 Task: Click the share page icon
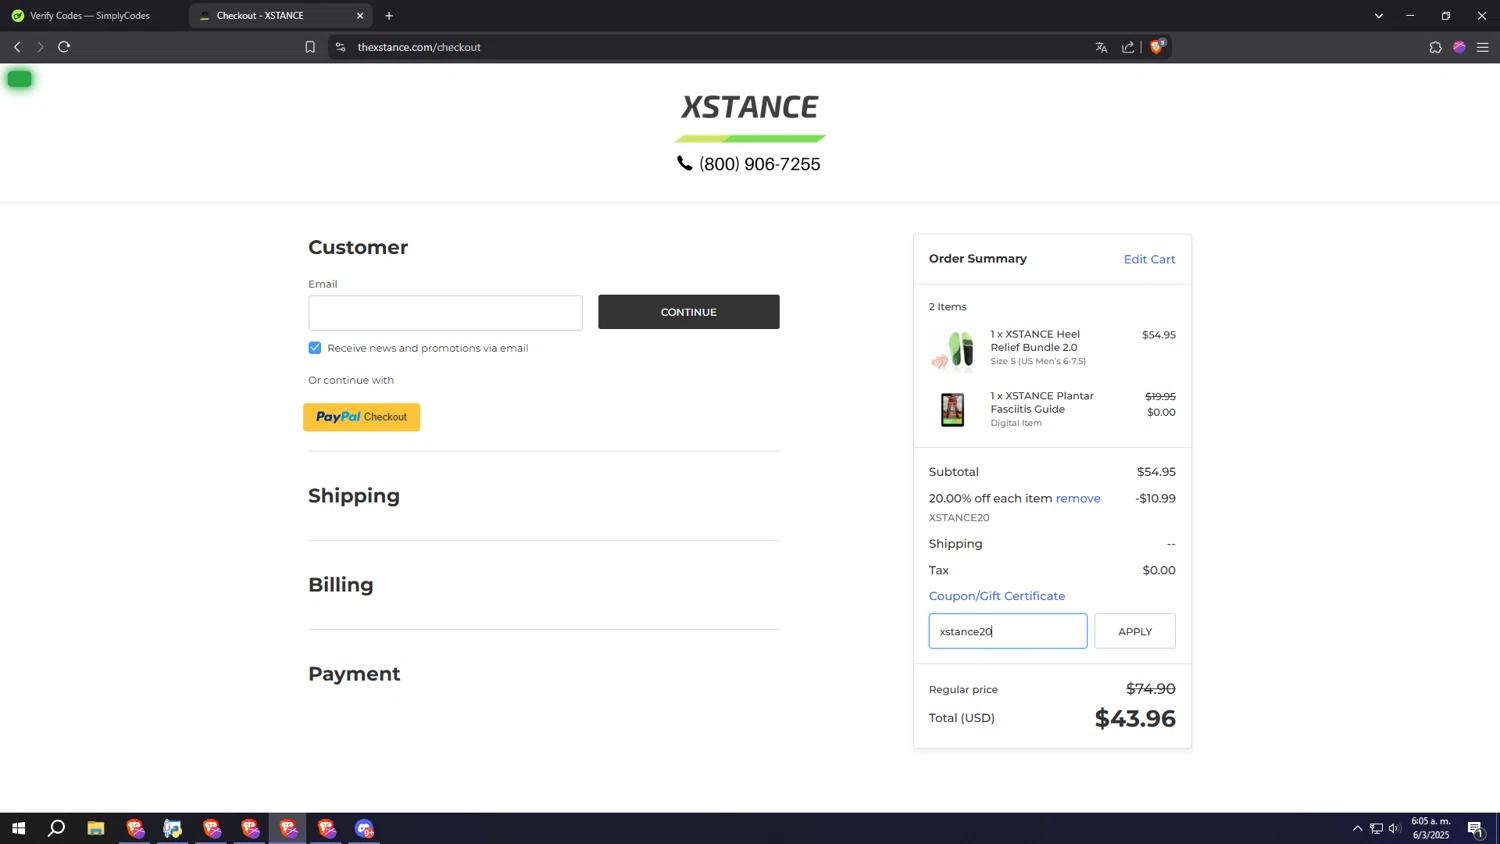(1128, 47)
